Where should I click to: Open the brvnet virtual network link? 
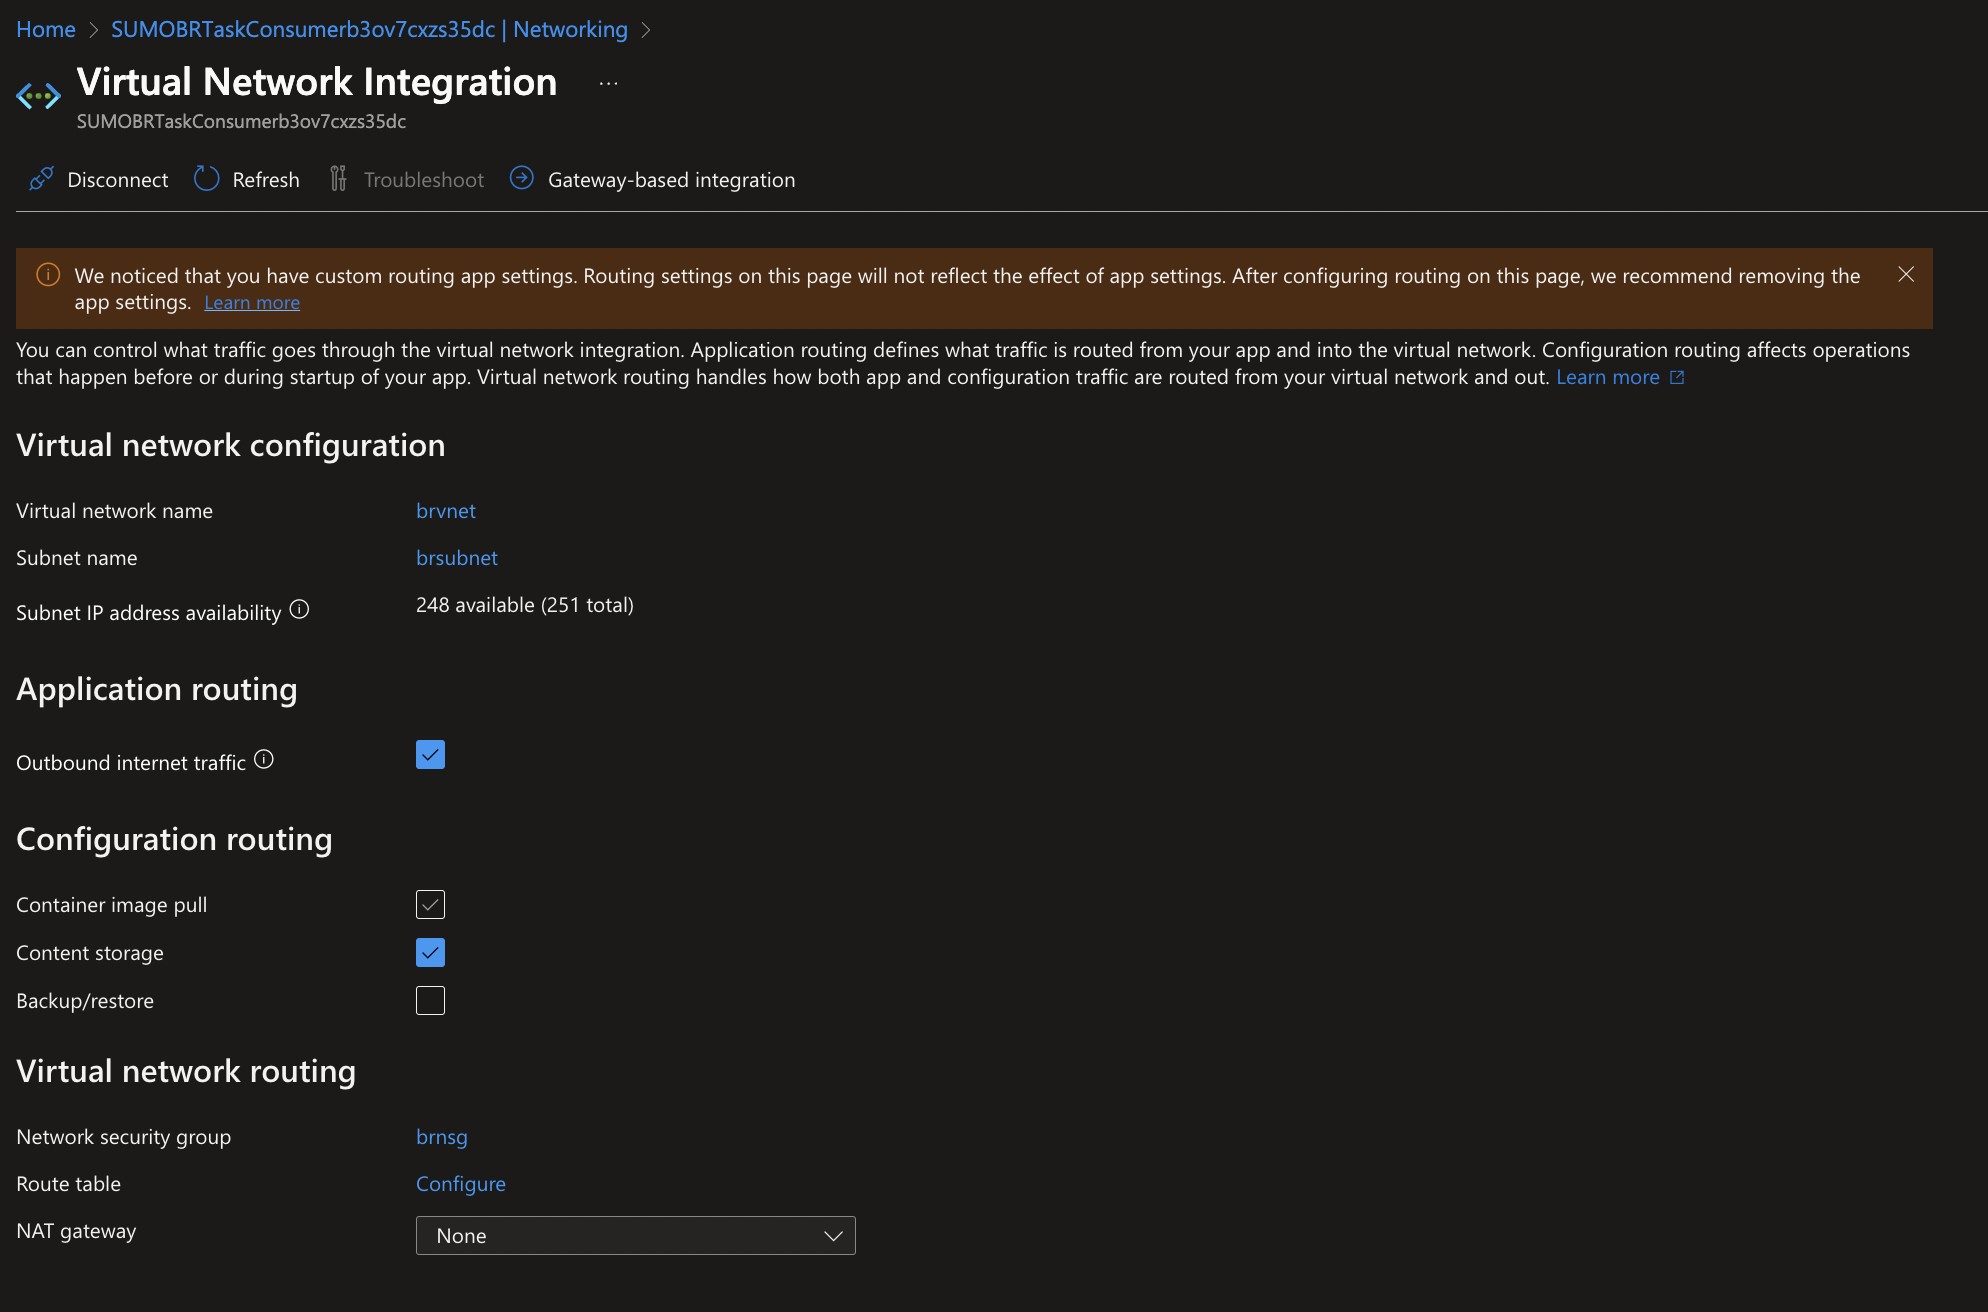445,510
